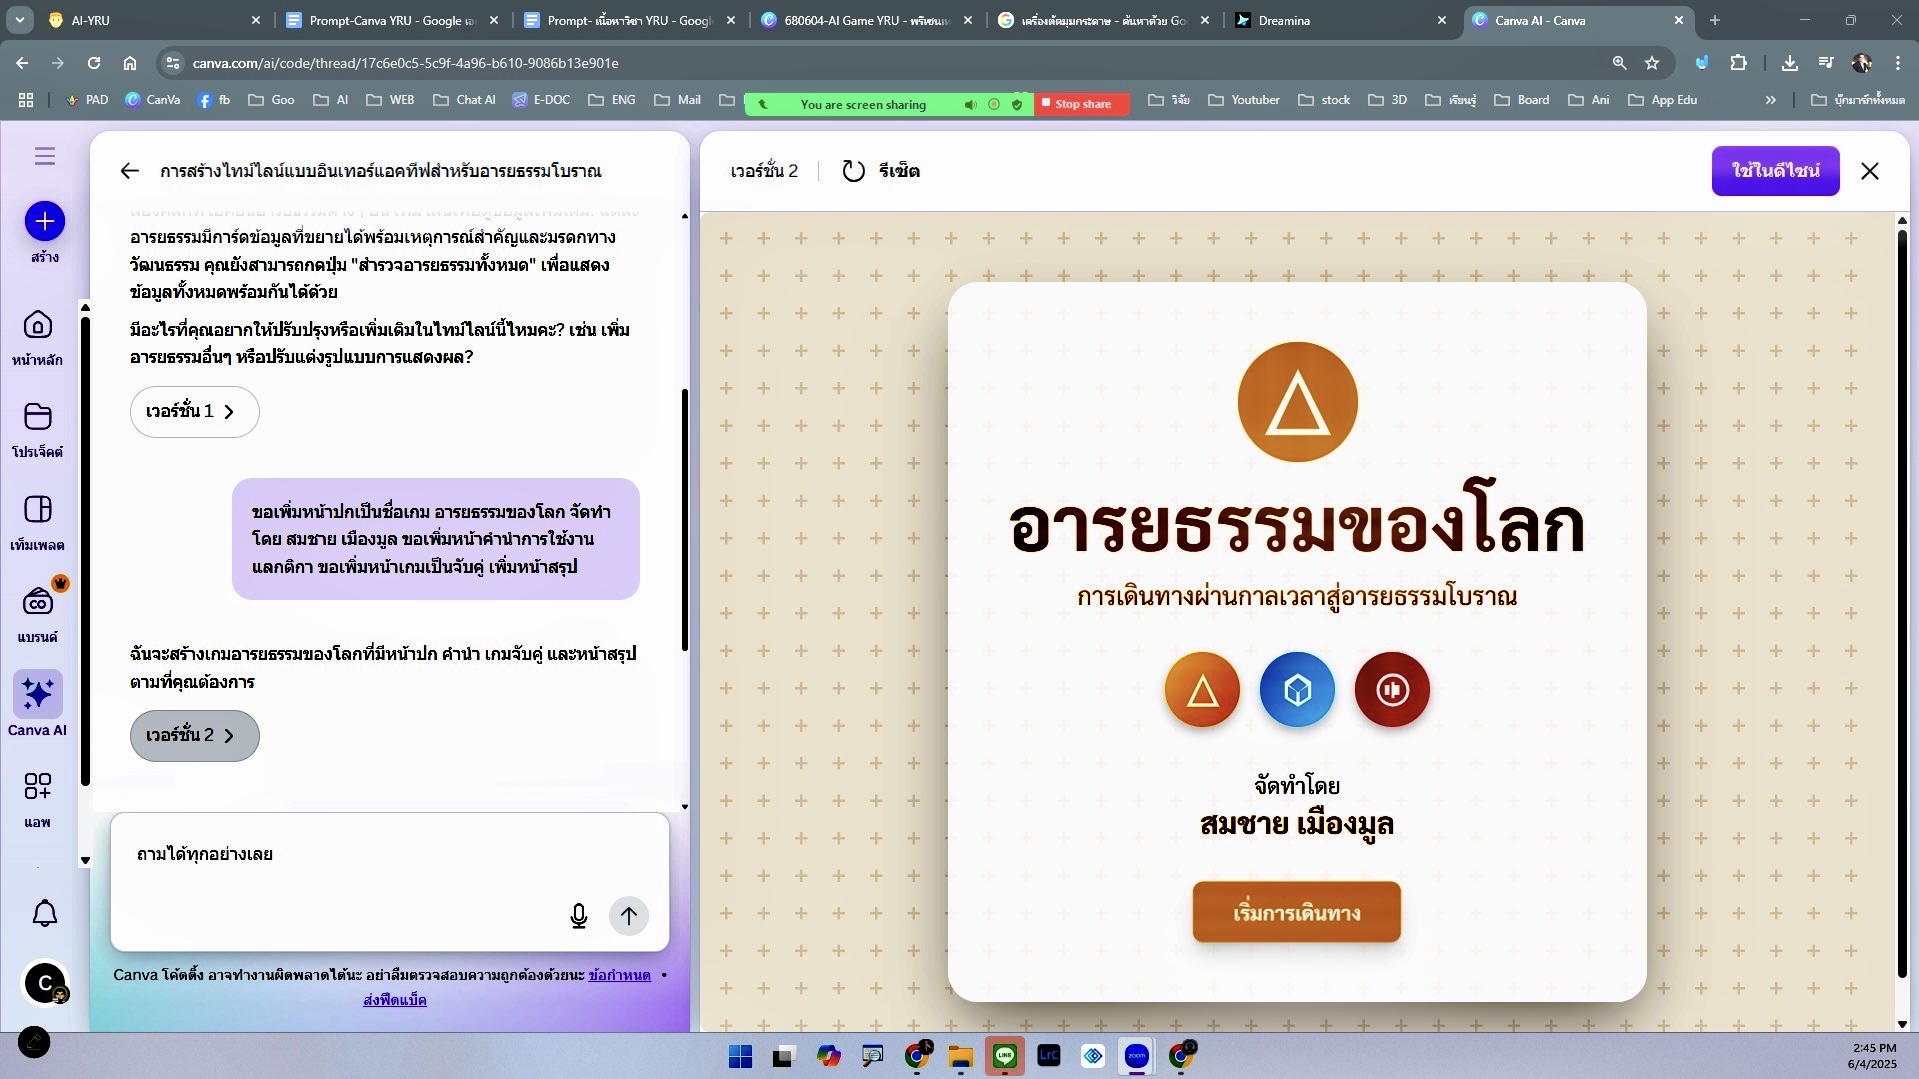Click the purple Create plus button
The height and width of the screenshot is (1079, 1919).
pyautogui.click(x=44, y=221)
